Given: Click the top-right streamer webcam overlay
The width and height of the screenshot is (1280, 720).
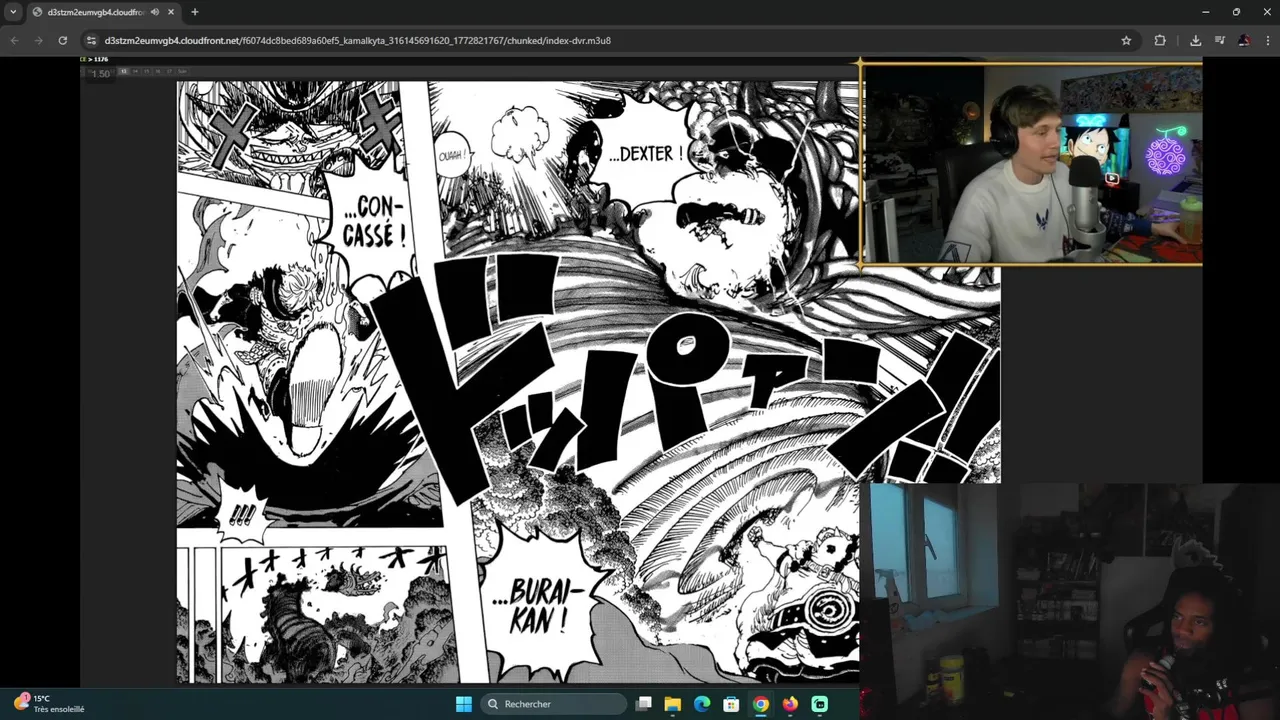Looking at the screenshot, I should click(x=1031, y=165).
